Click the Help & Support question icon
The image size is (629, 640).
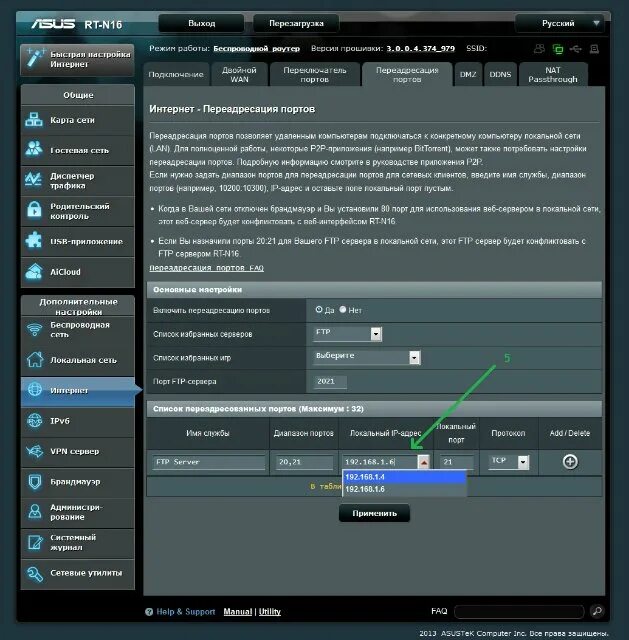click(x=149, y=611)
